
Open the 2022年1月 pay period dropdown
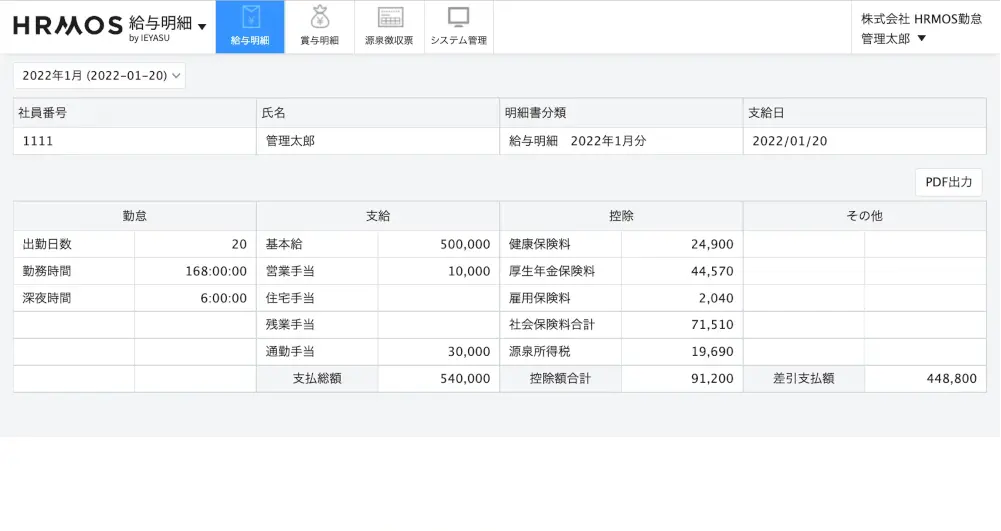(x=100, y=75)
